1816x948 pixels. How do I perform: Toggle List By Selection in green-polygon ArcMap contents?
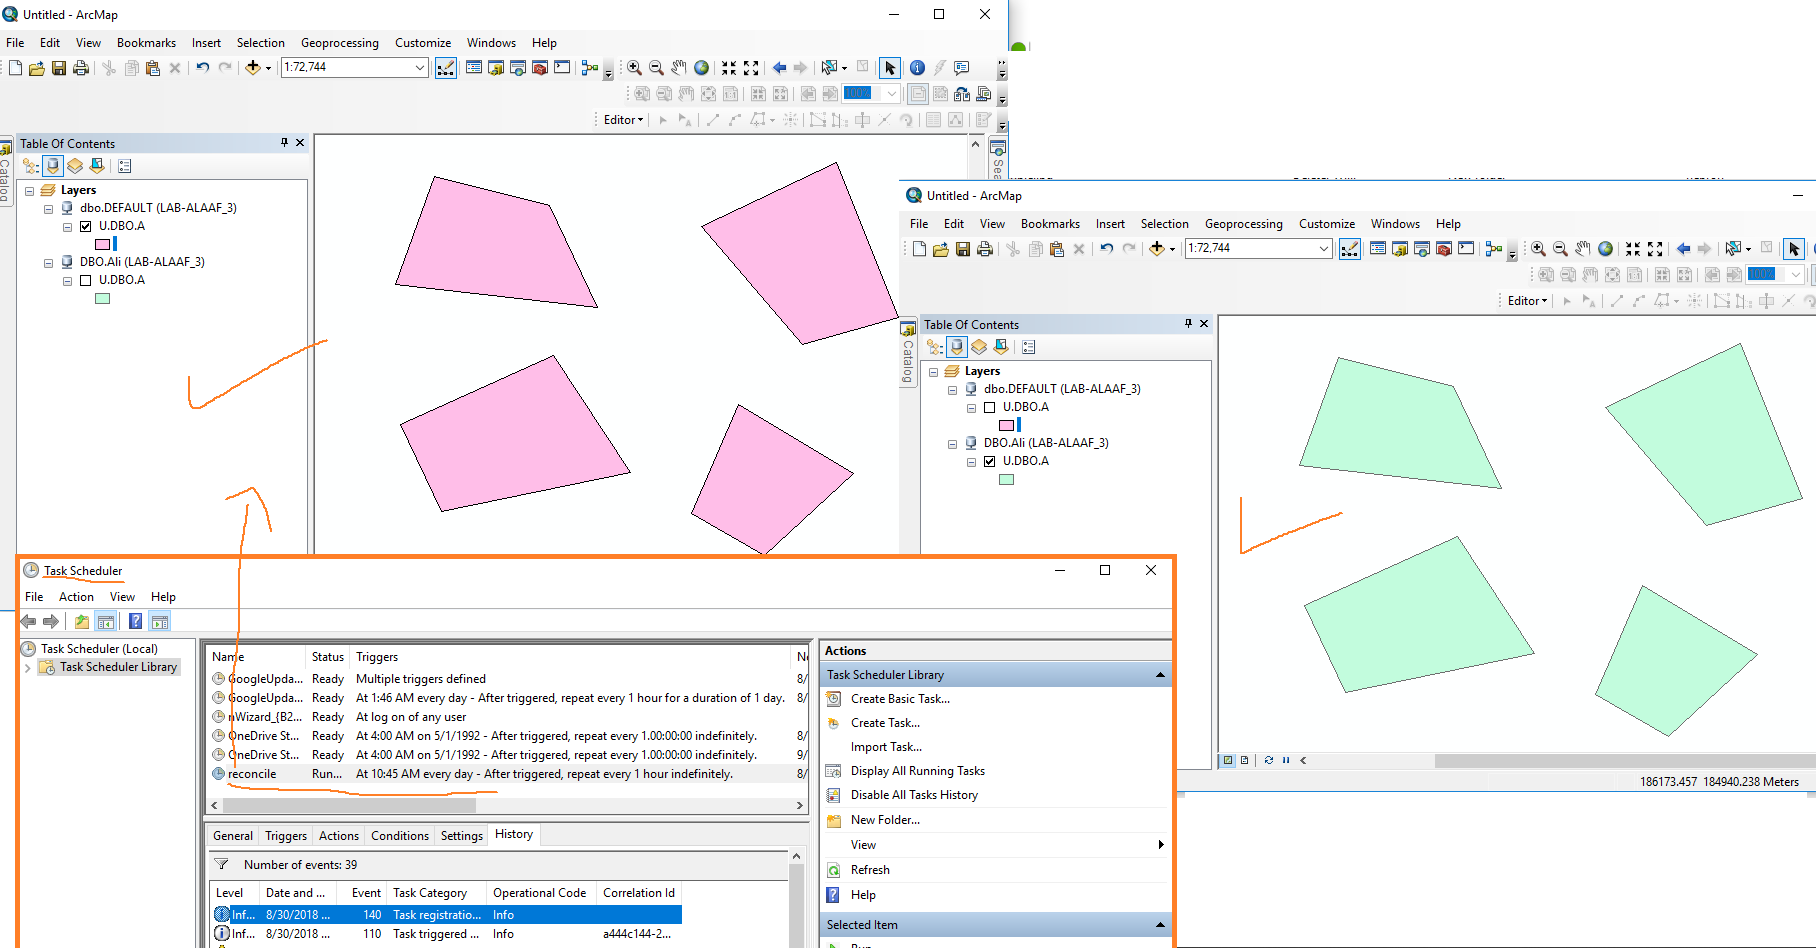(x=1001, y=347)
